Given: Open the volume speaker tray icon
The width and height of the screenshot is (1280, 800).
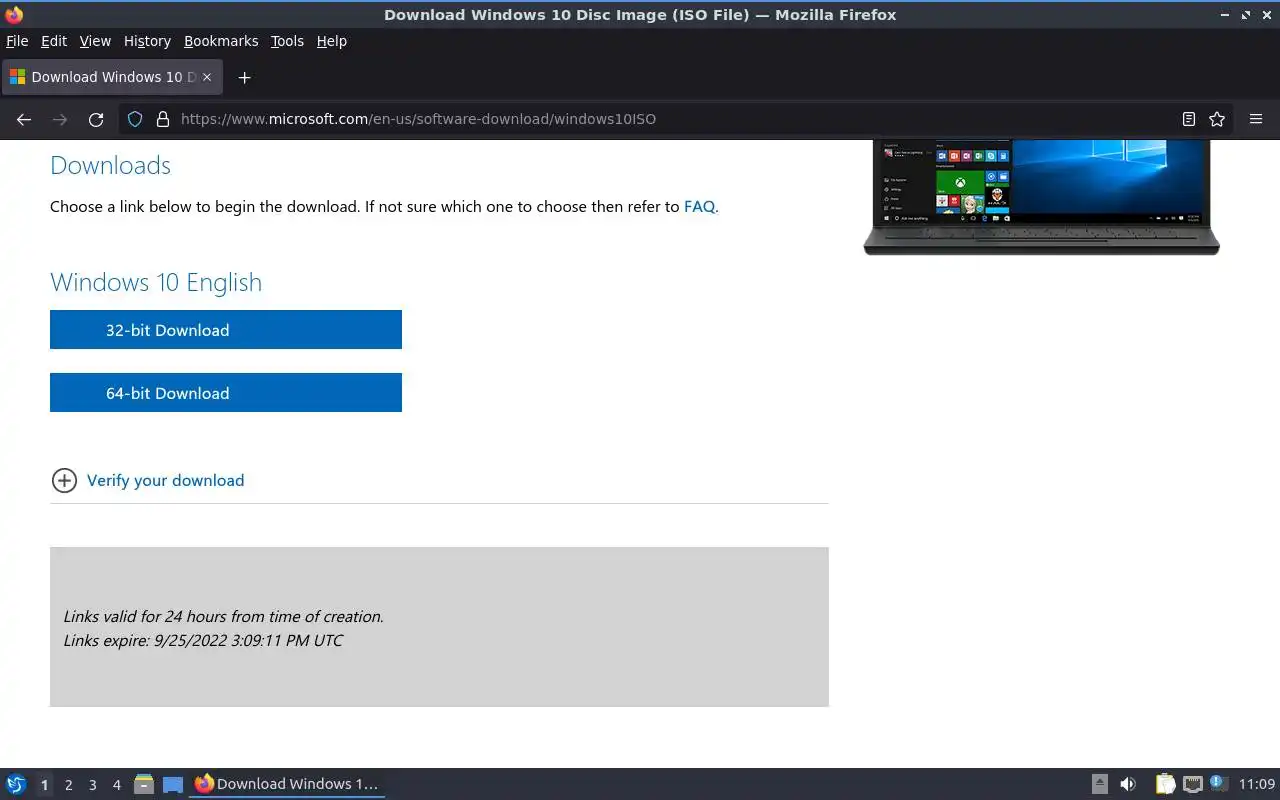Looking at the screenshot, I should [x=1128, y=784].
